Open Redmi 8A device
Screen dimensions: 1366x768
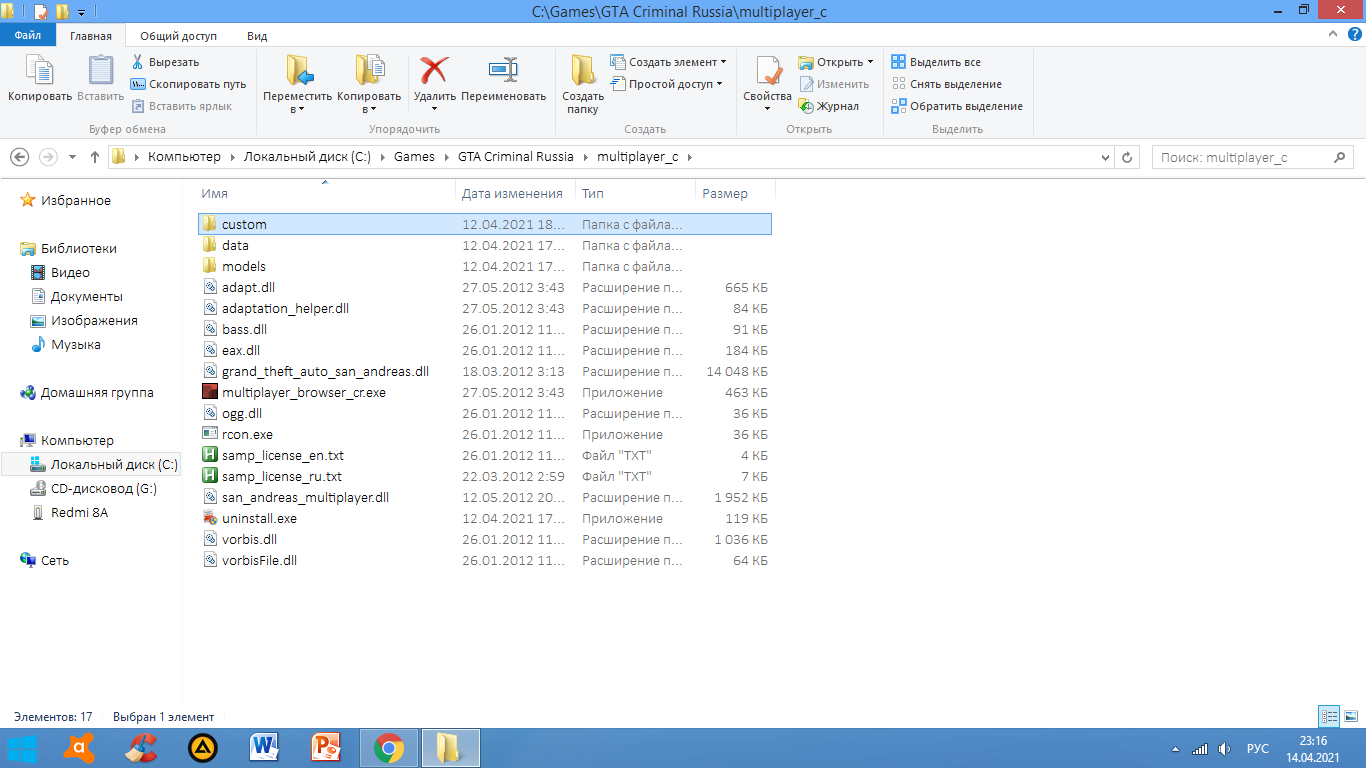(x=69, y=512)
